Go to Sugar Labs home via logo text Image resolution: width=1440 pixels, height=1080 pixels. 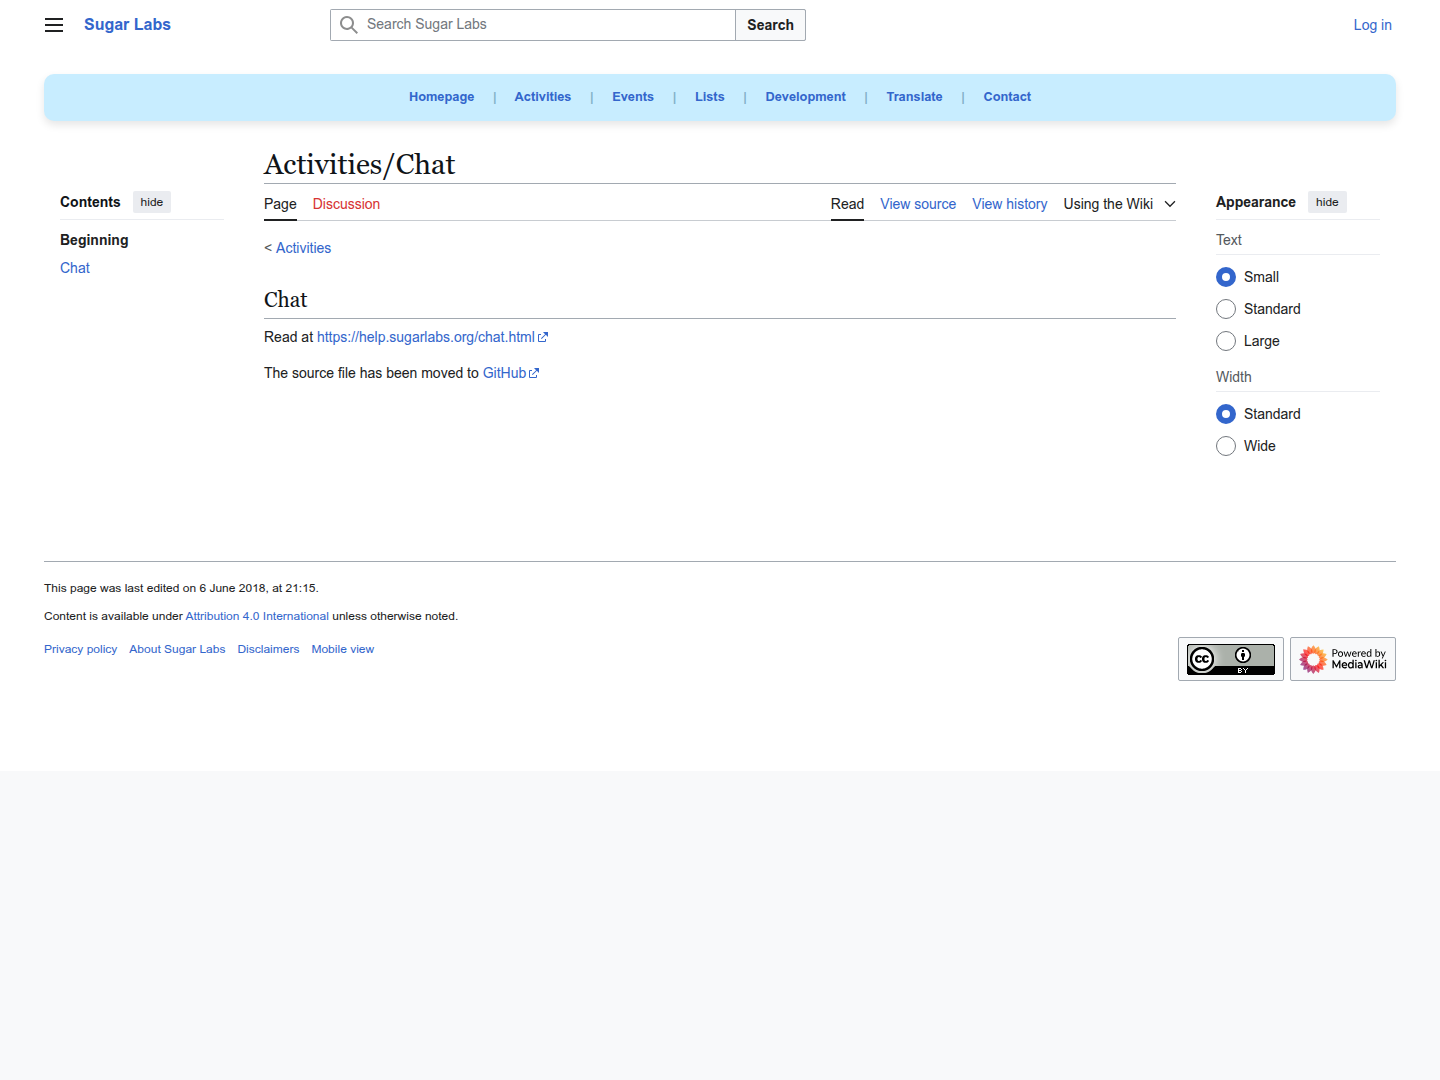click(x=127, y=25)
